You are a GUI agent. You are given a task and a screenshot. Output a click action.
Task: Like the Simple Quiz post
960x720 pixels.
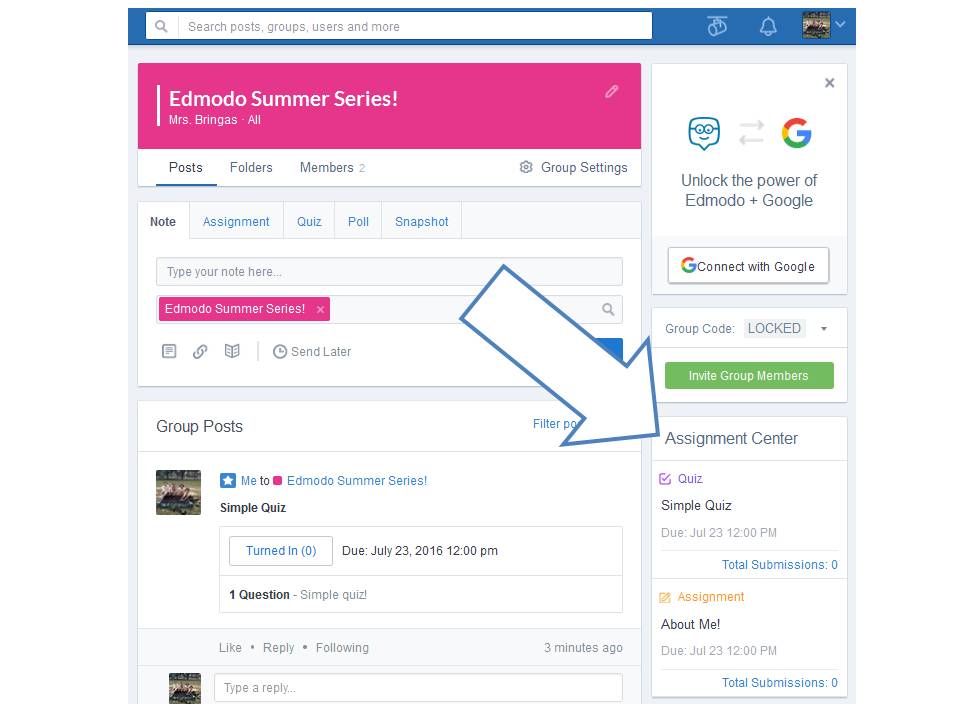(x=230, y=648)
